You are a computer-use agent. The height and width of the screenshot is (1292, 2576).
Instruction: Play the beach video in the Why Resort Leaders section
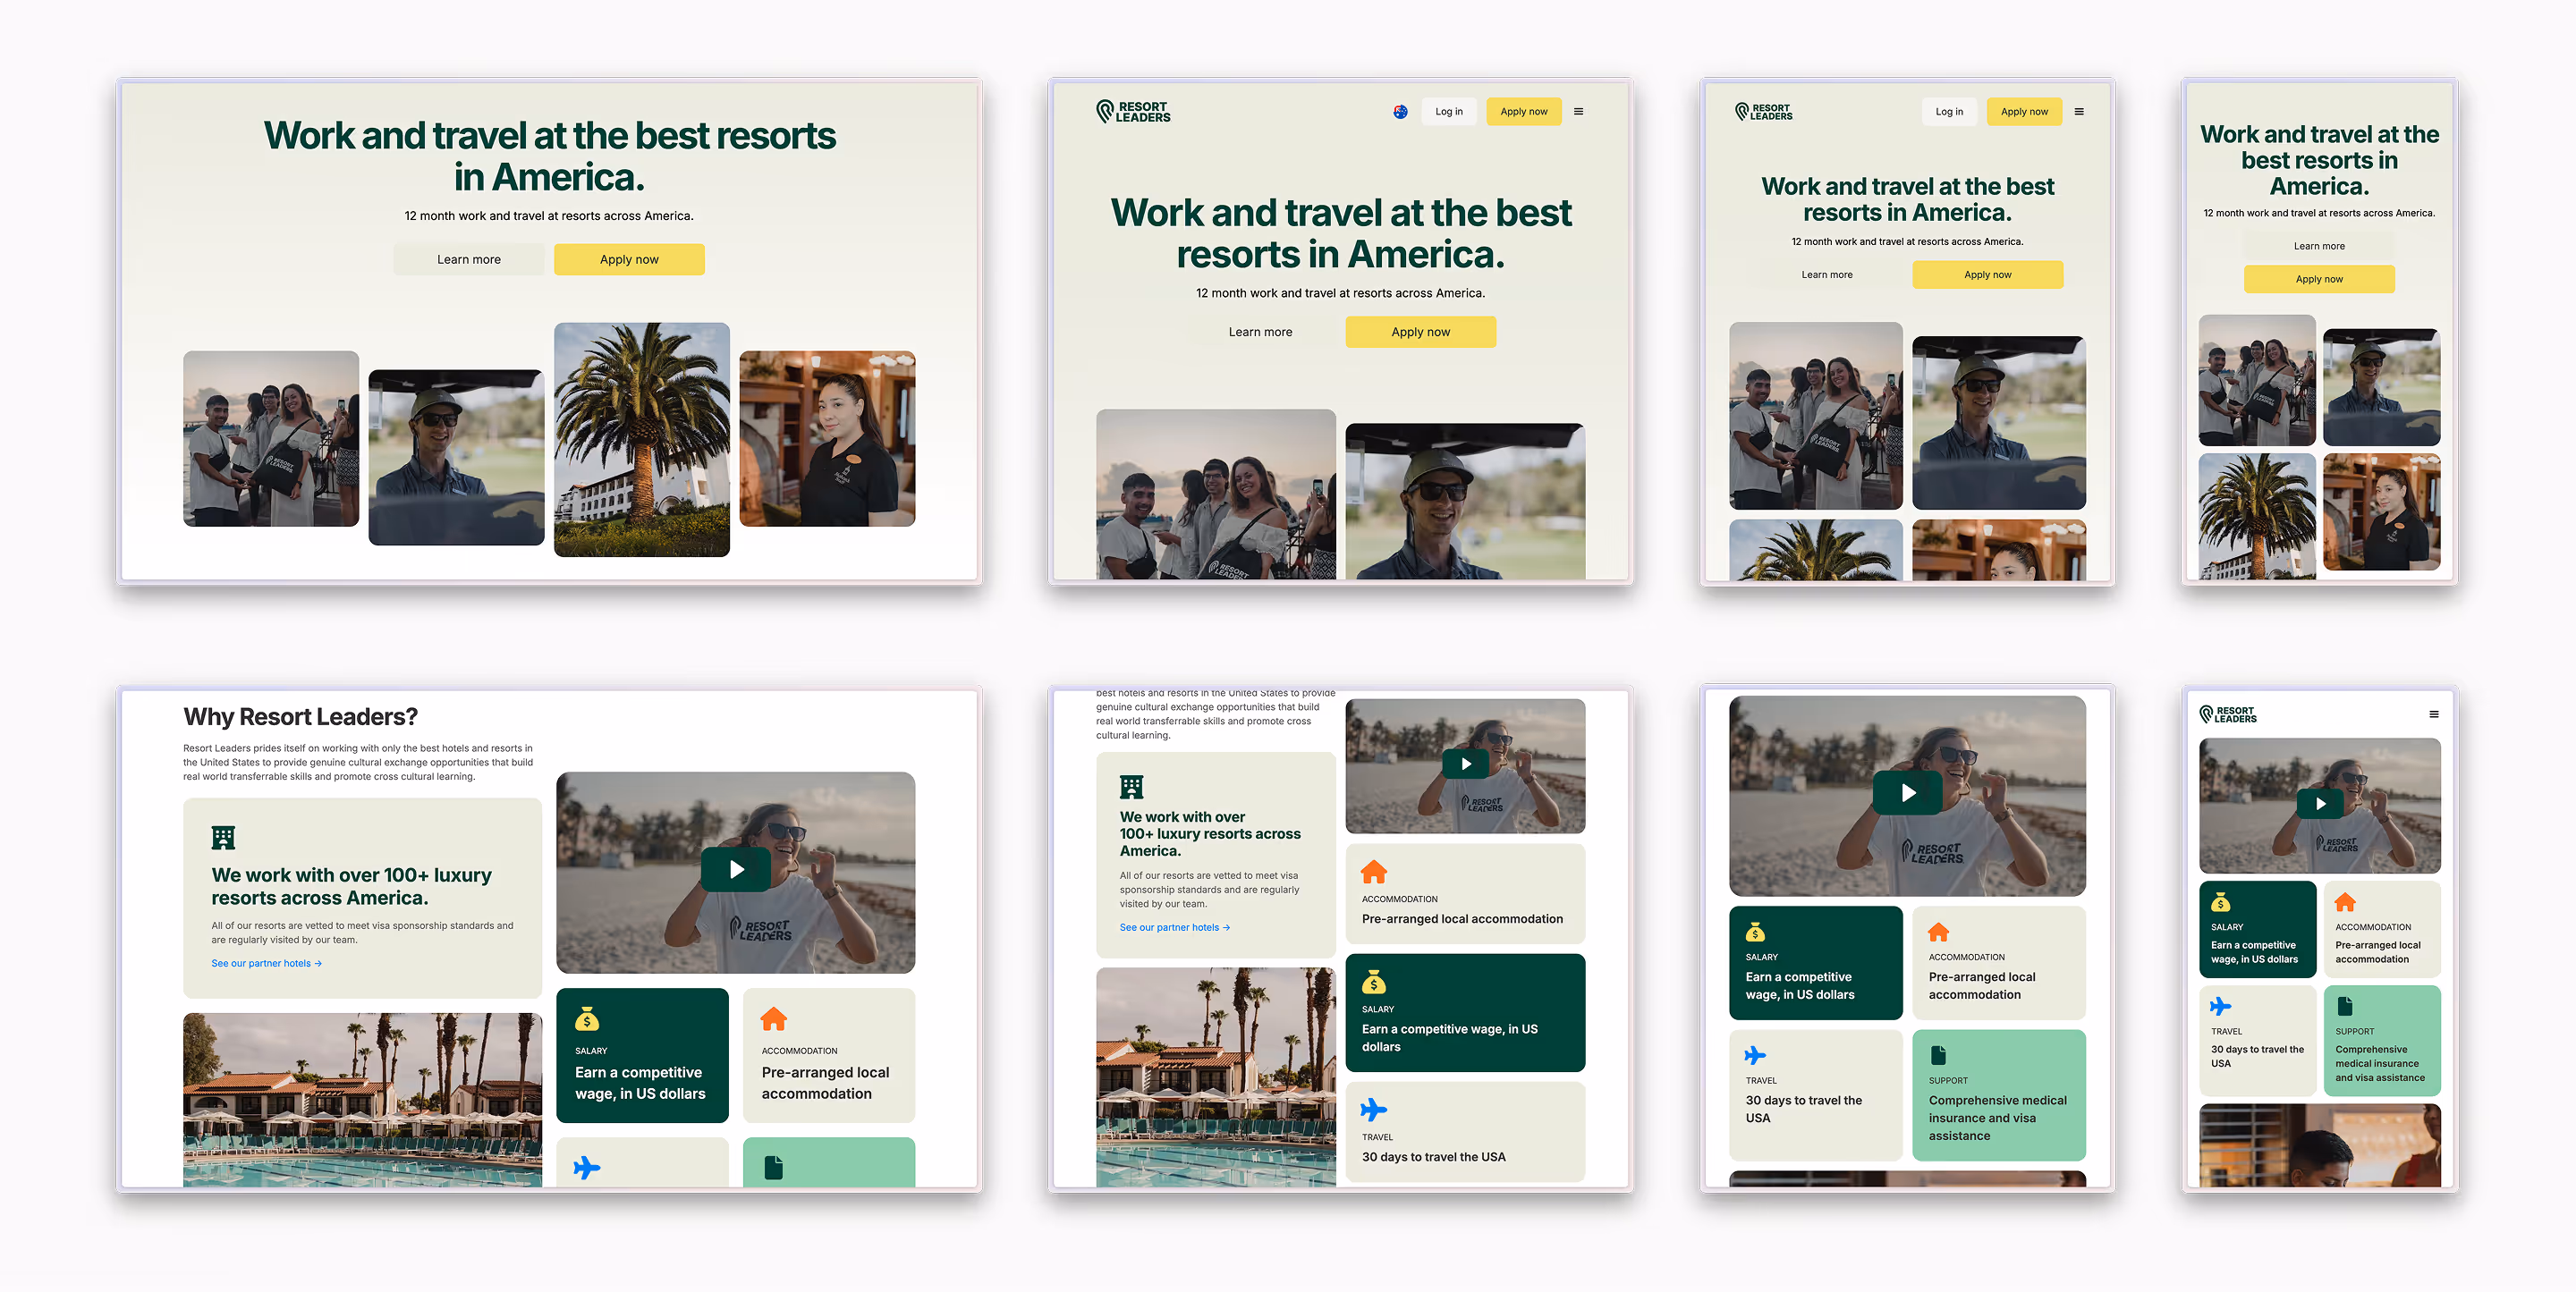pos(735,870)
